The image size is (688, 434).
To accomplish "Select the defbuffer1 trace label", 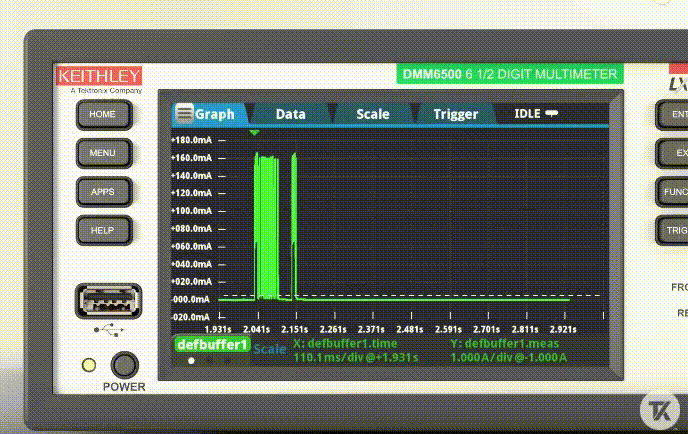I will coord(211,345).
